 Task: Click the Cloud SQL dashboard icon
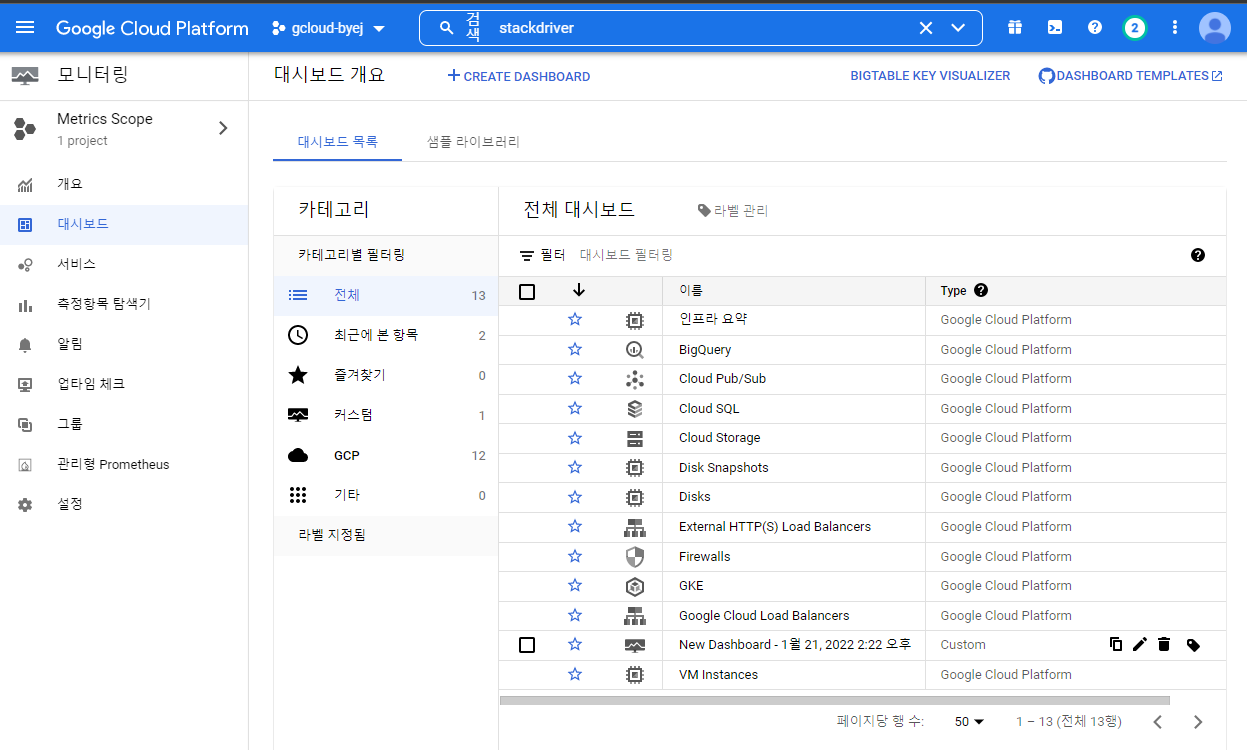coord(634,409)
